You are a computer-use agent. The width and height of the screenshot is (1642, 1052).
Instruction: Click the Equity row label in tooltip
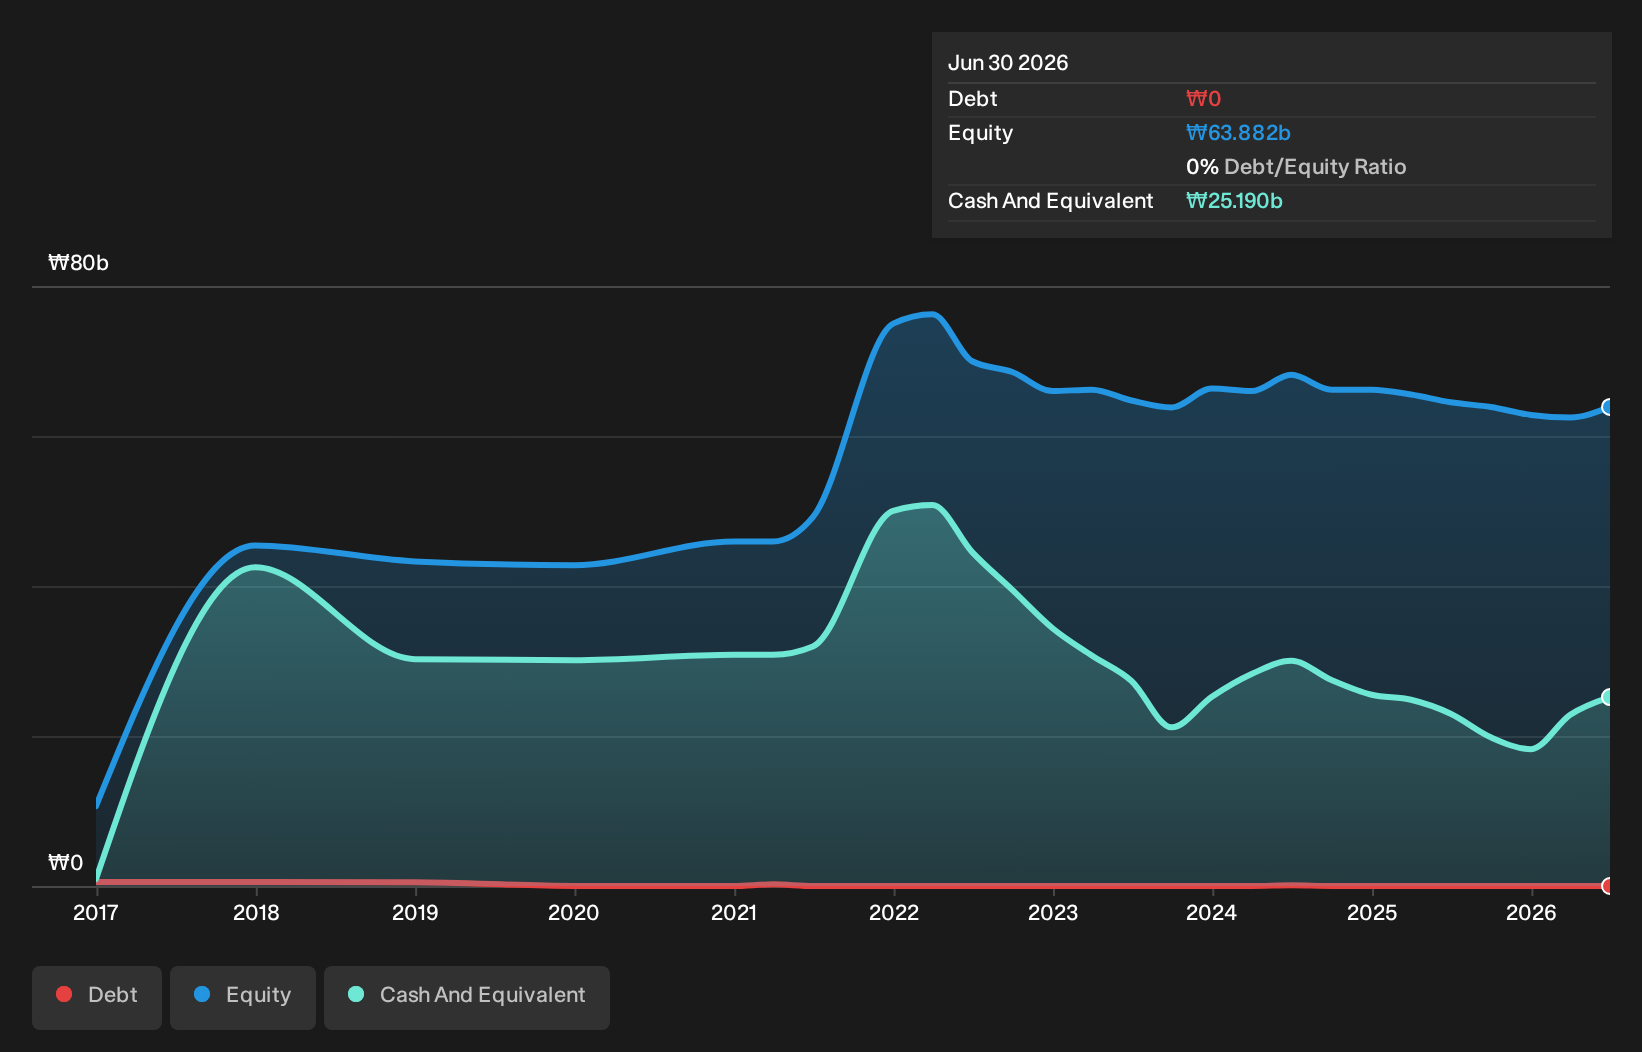981,133
